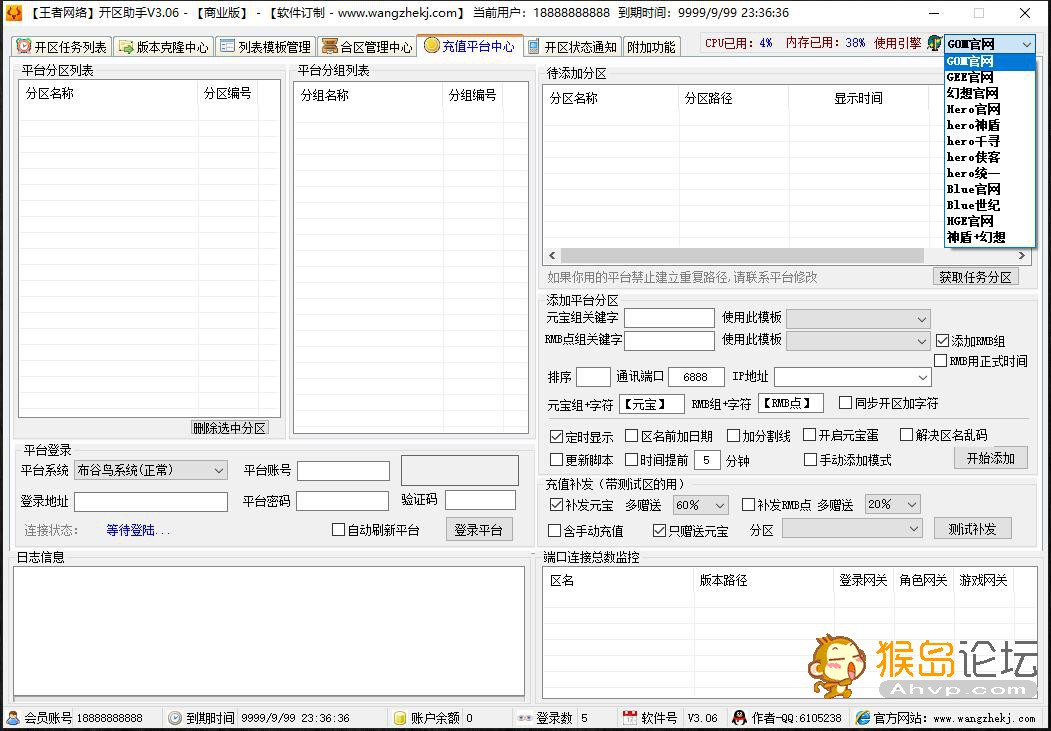Go to the 列表模板管理 tab
Image resolution: width=1051 pixels, height=731 pixels.
tap(265, 46)
